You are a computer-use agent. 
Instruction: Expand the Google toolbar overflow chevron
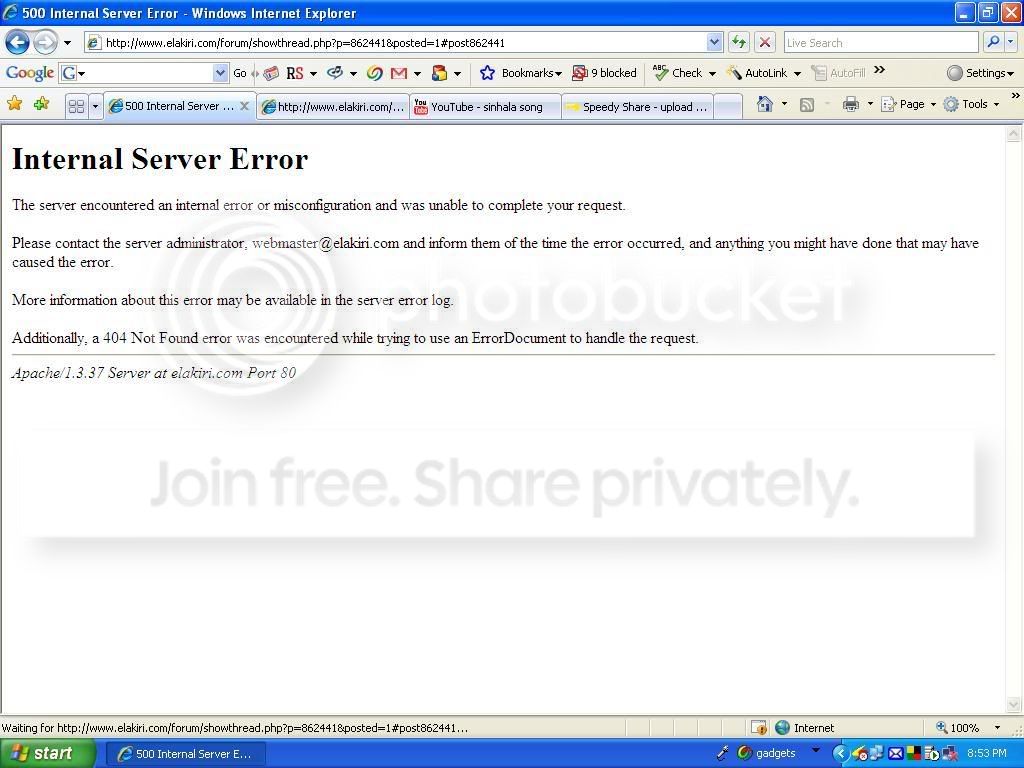coord(879,70)
